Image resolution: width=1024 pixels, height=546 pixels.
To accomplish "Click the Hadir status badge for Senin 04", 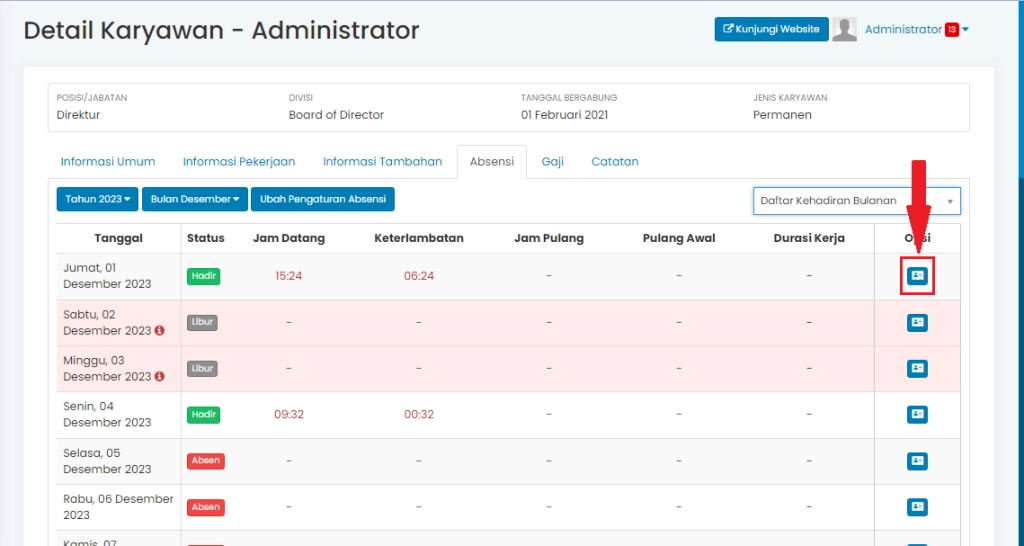I will [204, 415].
